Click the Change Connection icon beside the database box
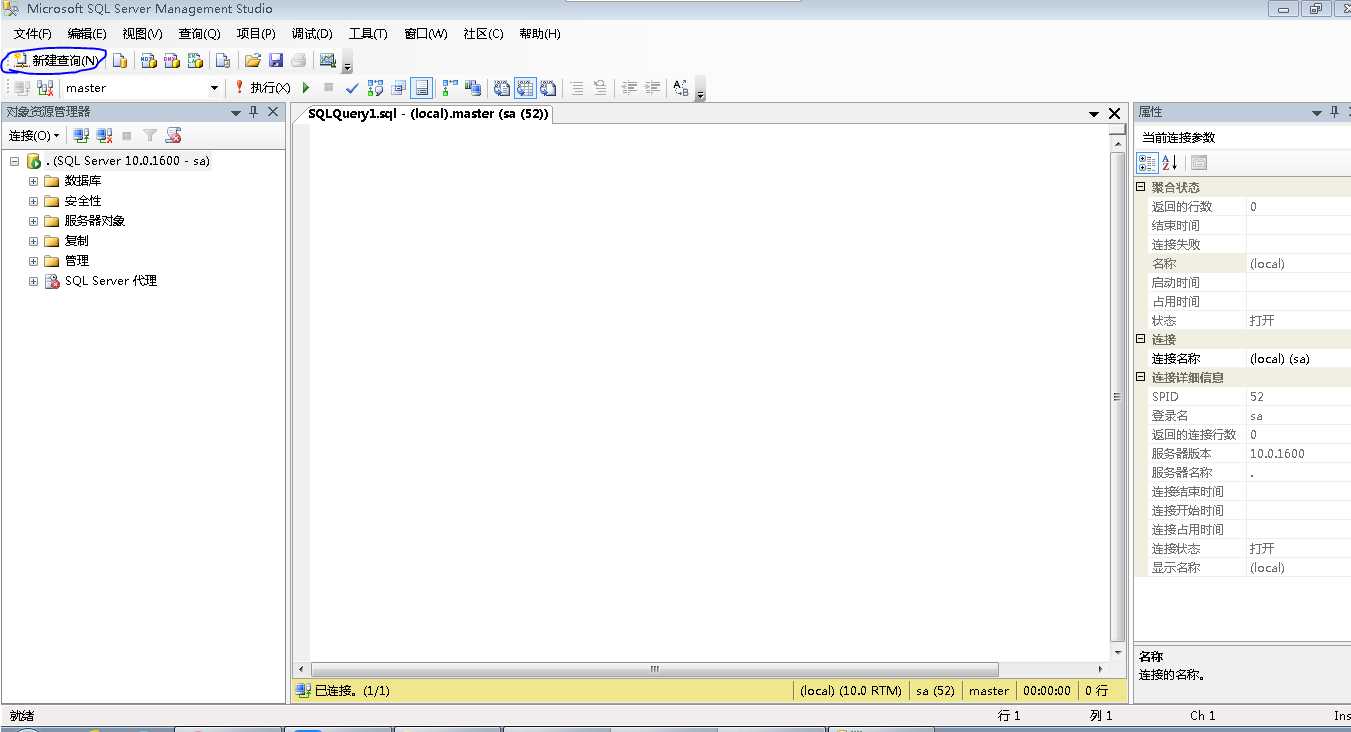The height and width of the screenshot is (732, 1351). tap(45, 88)
